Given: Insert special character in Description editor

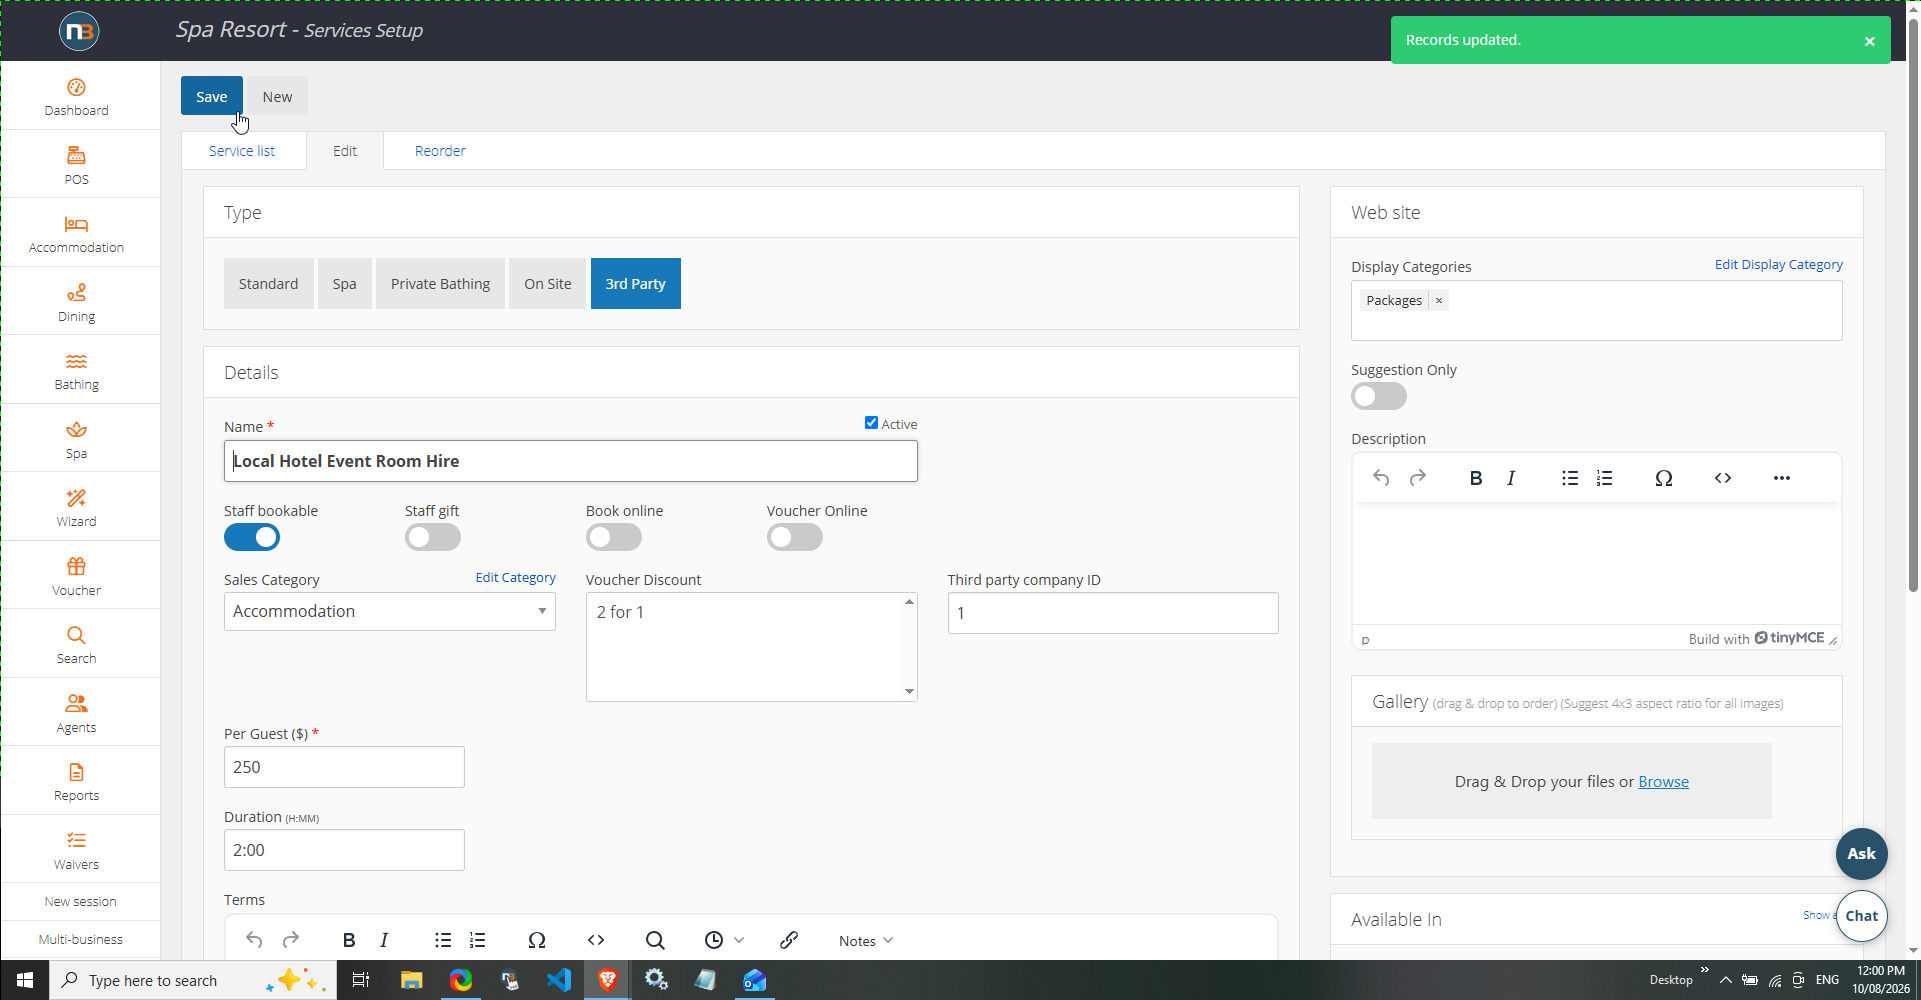Looking at the screenshot, I should (x=1664, y=478).
